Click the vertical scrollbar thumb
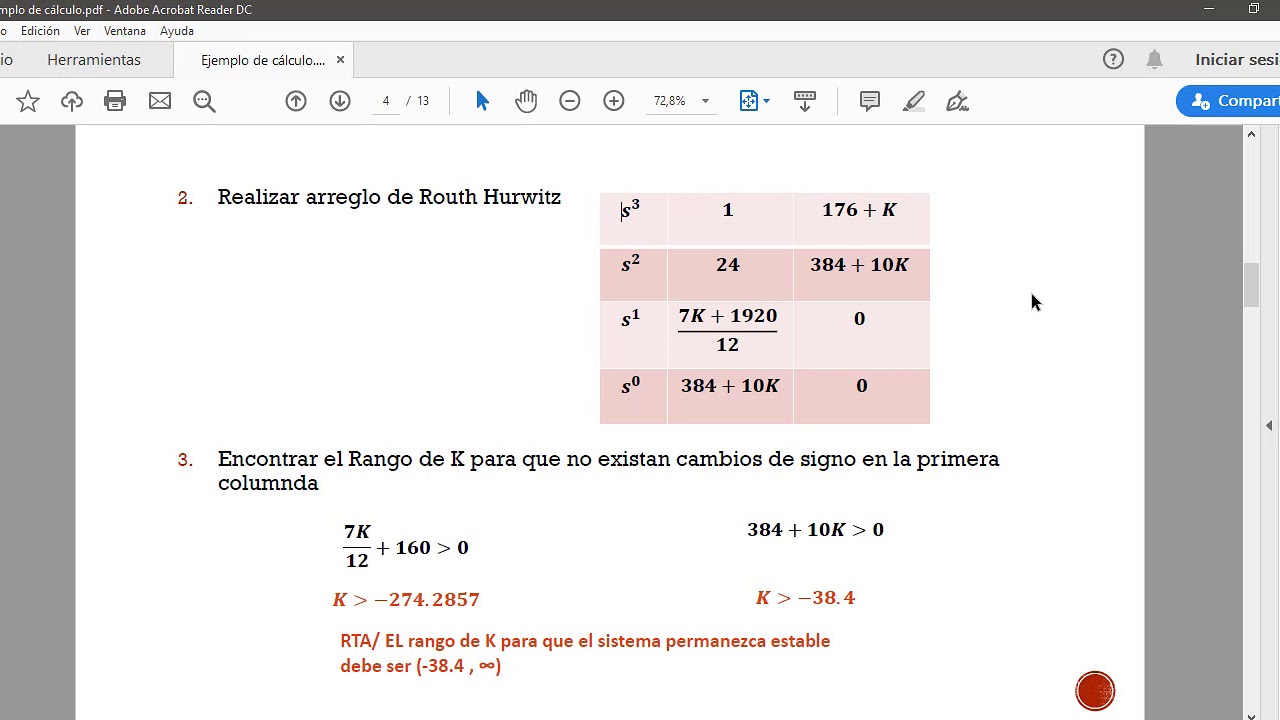Viewport: 1280px width, 720px height. coord(1251,285)
